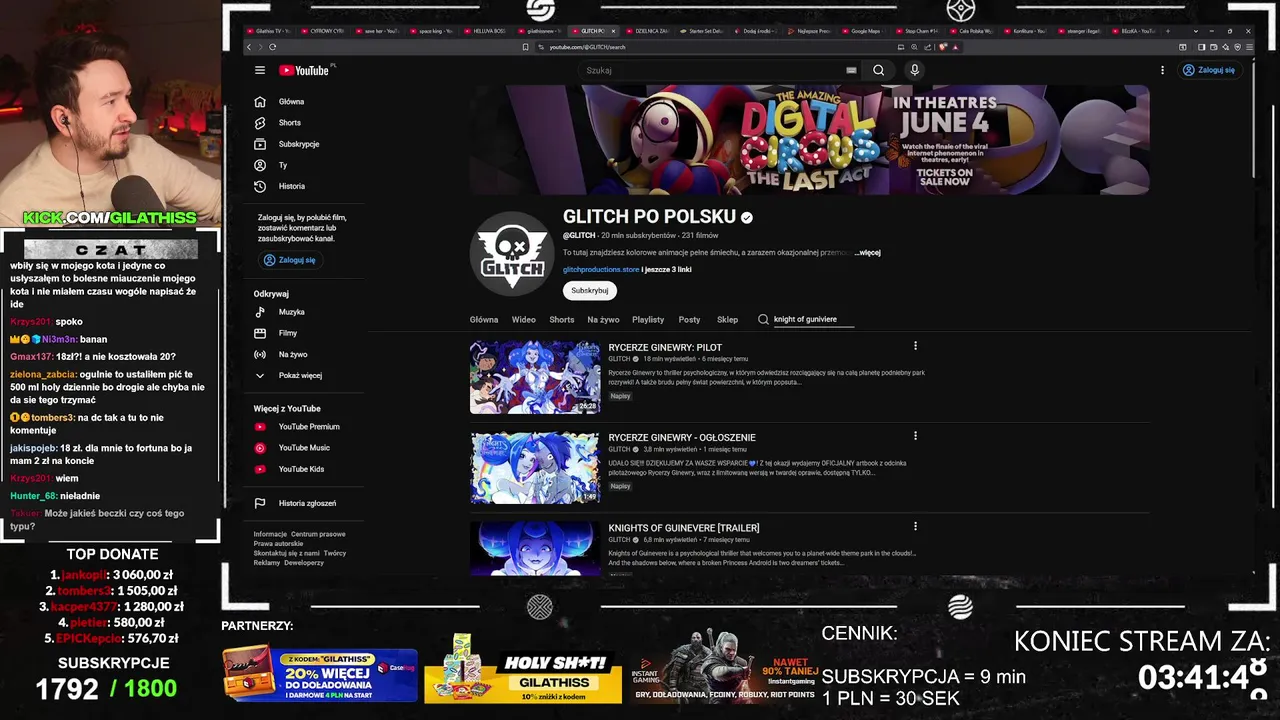Open the glitchproductions.store link
The image size is (1280, 720).
pyautogui.click(x=601, y=269)
